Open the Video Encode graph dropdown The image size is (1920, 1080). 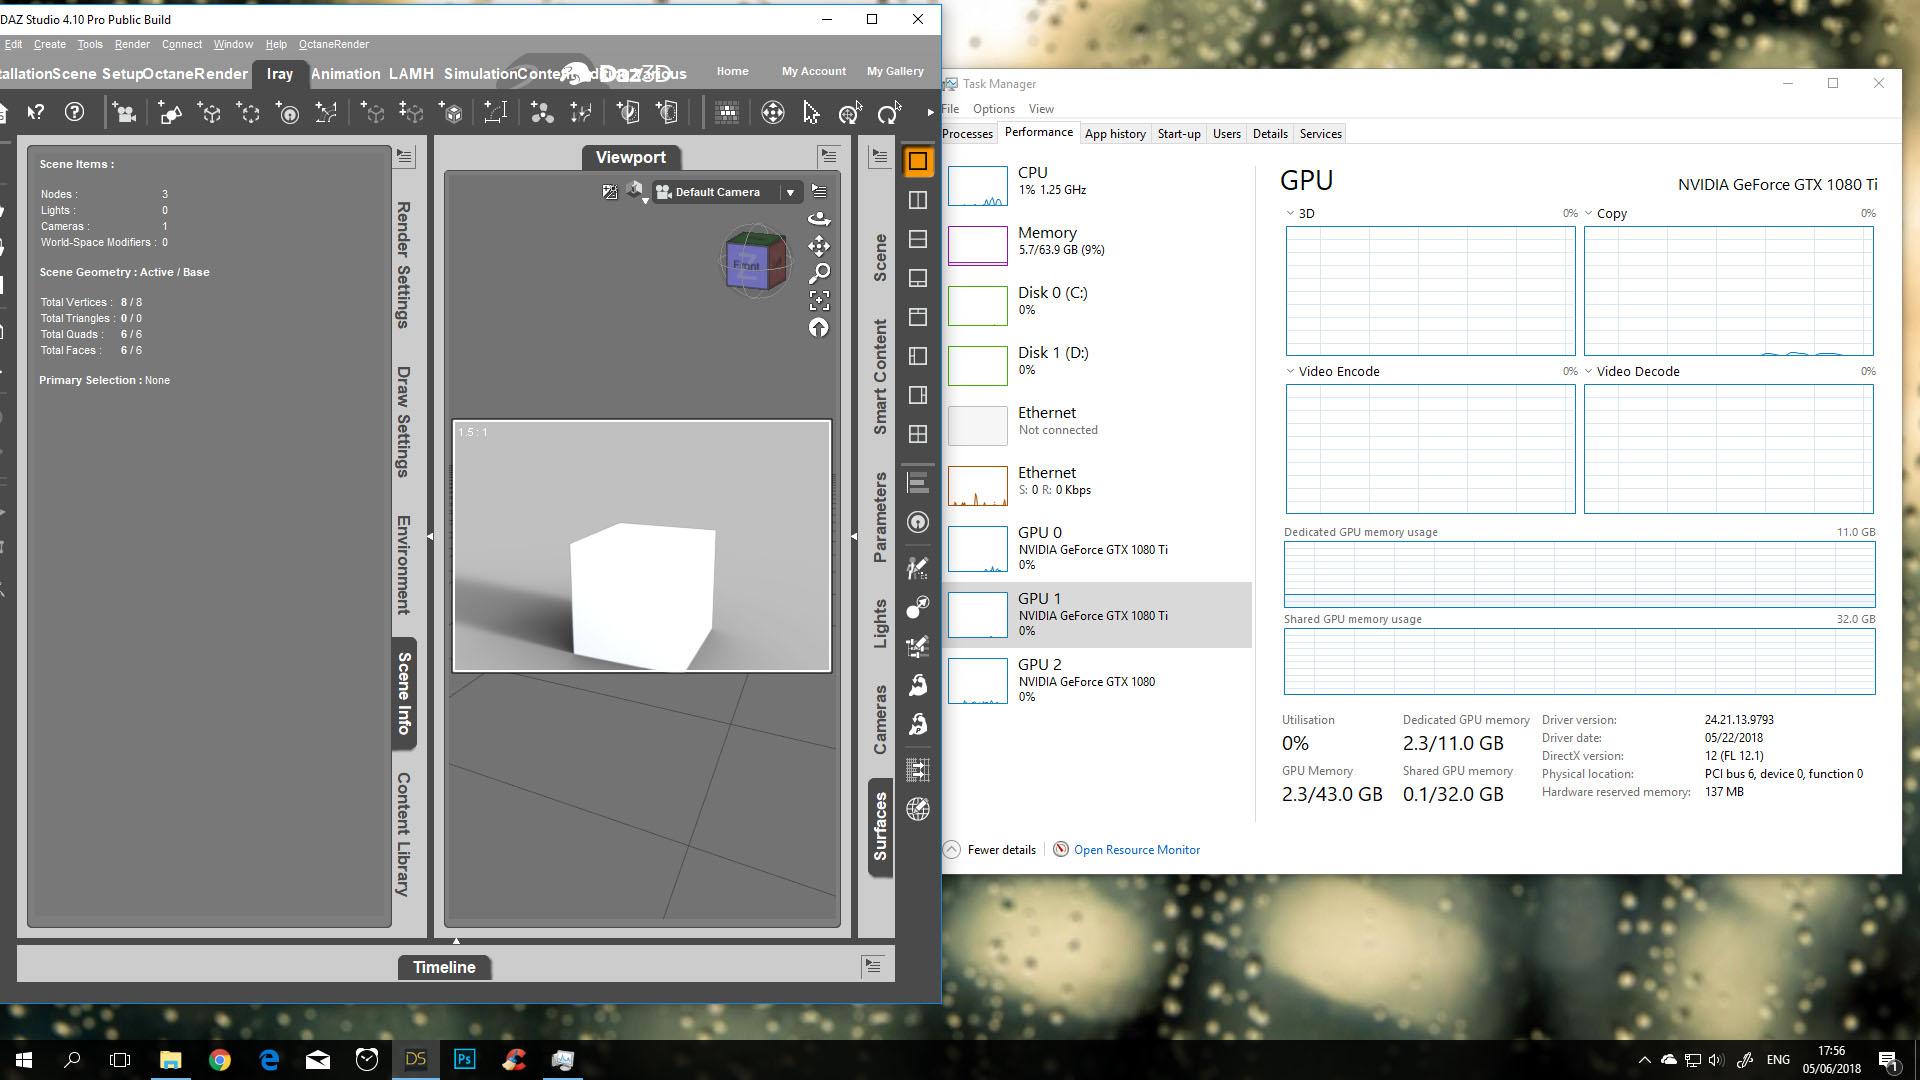click(1290, 371)
